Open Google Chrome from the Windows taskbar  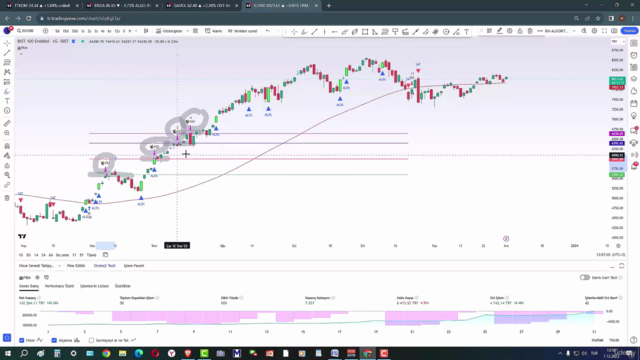(106, 353)
